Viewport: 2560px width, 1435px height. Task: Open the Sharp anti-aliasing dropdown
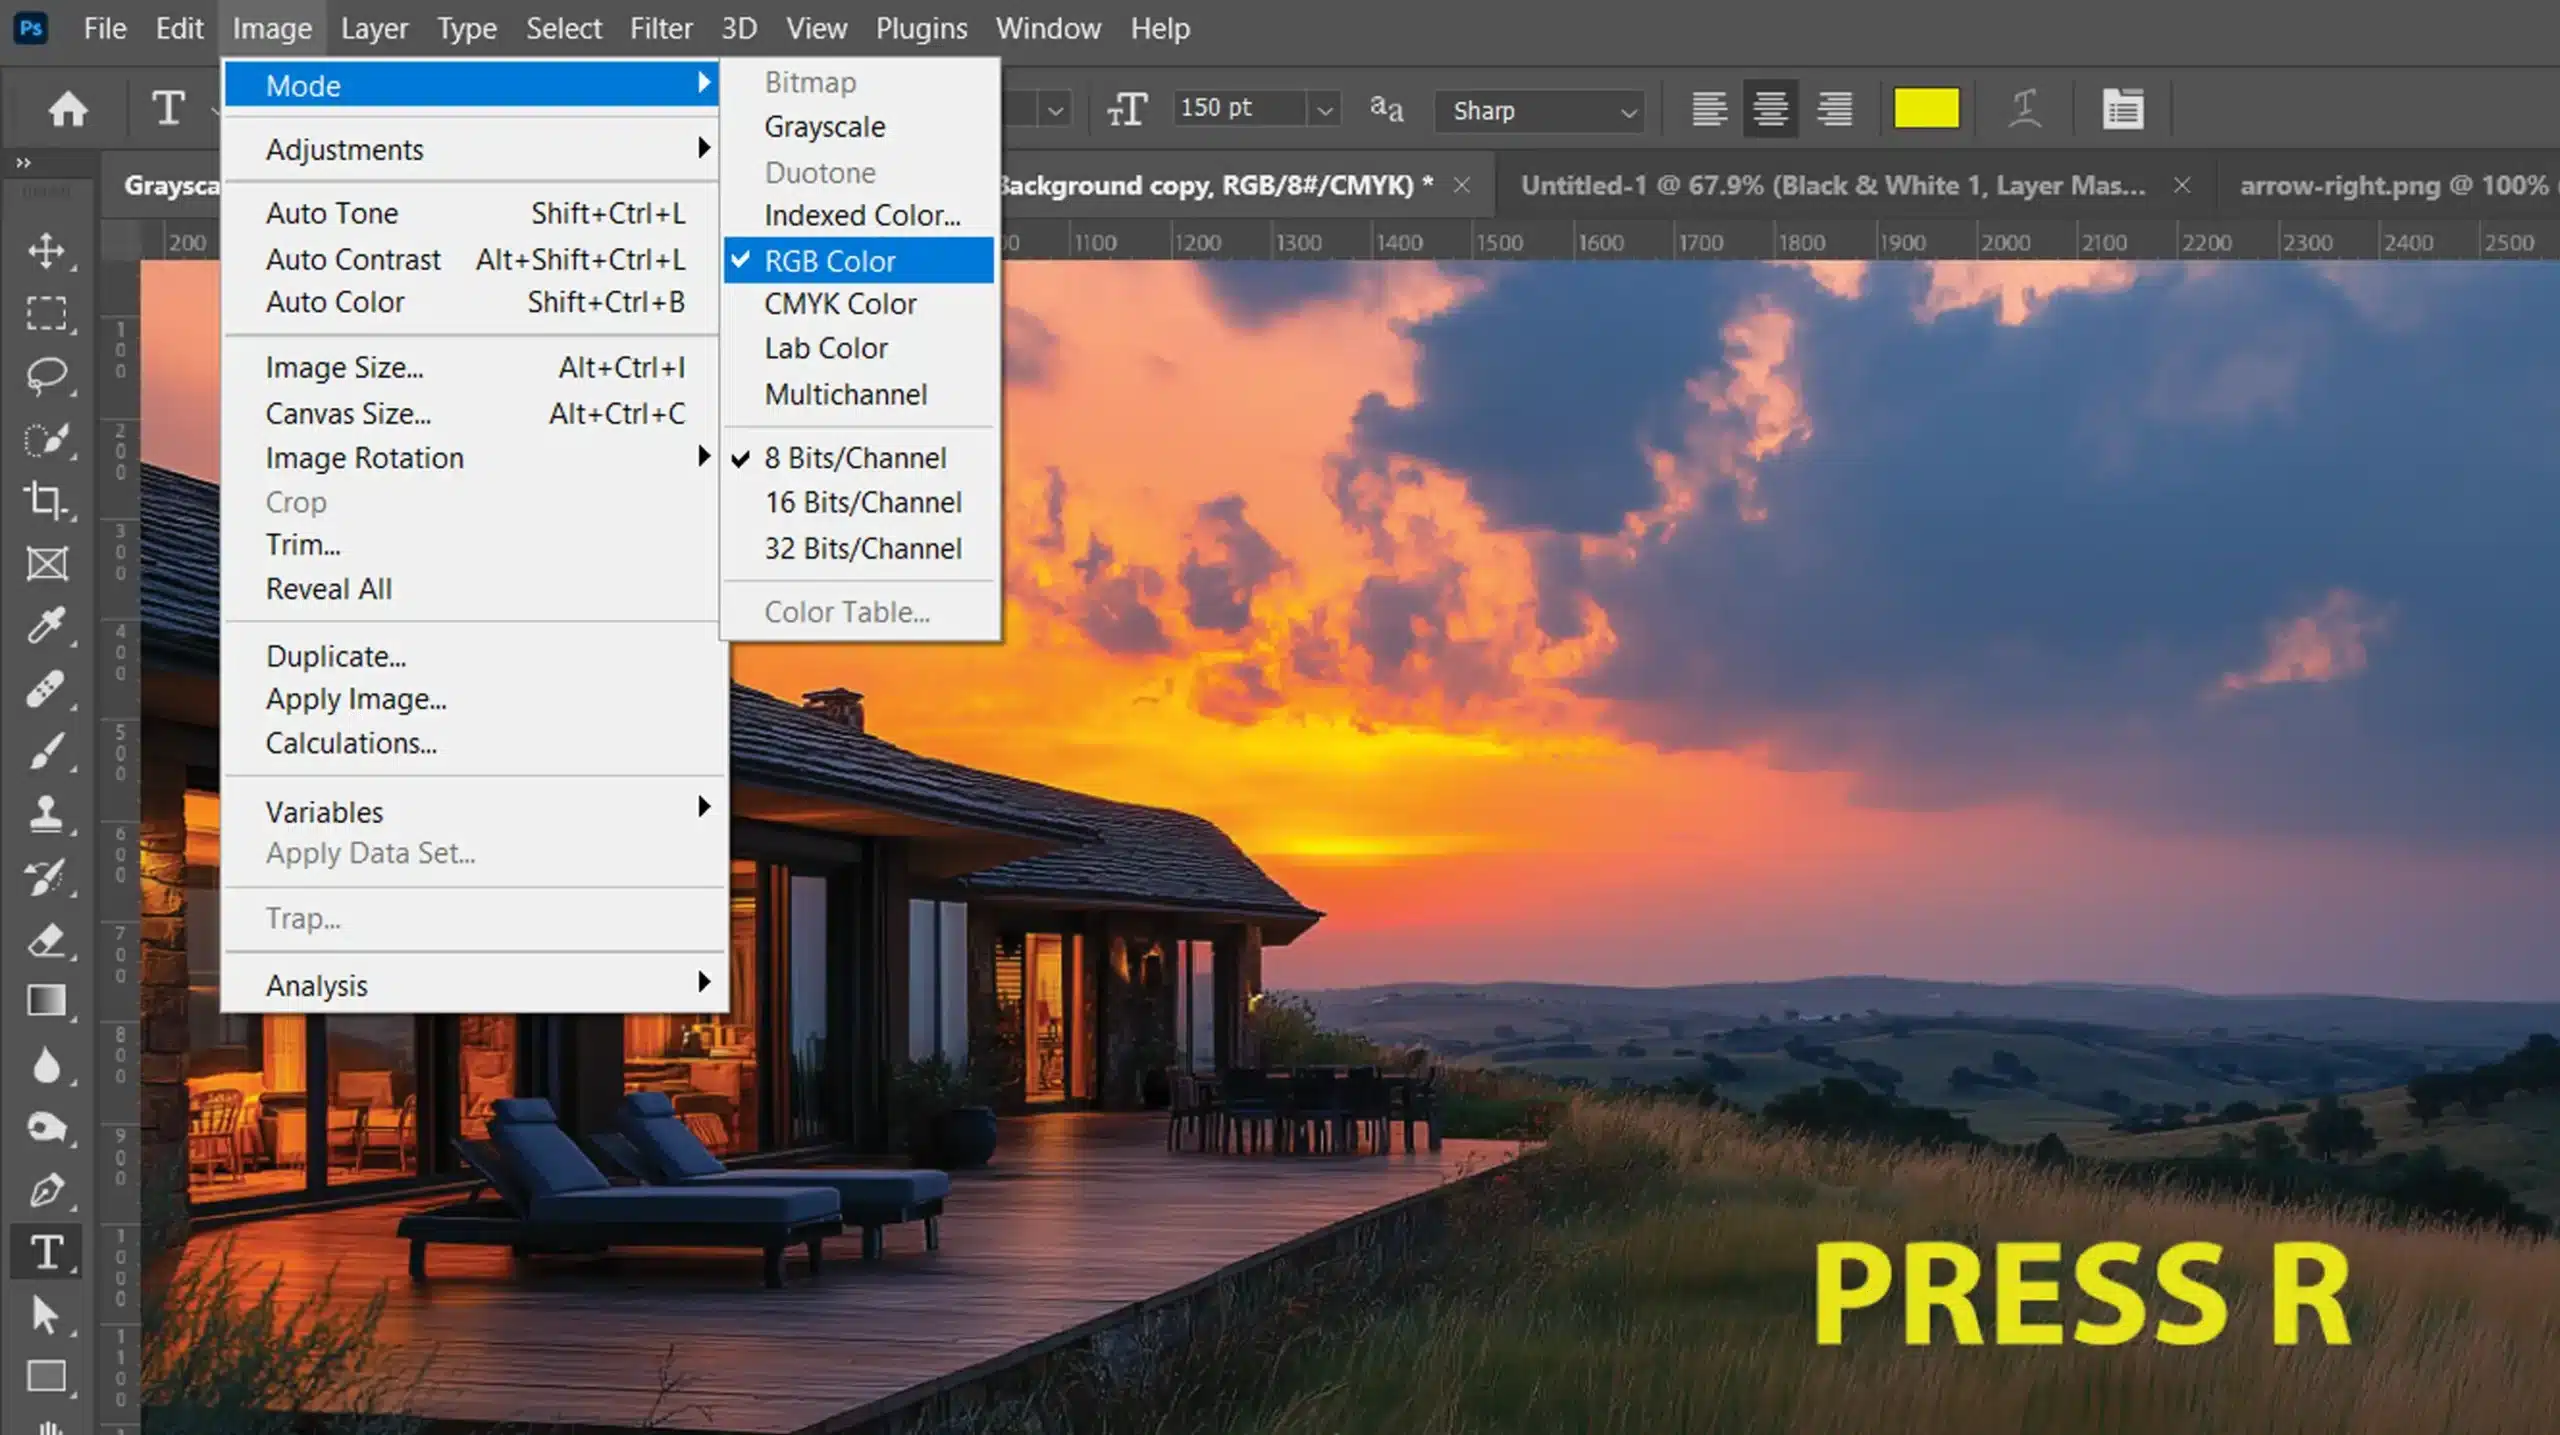tap(1538, 110)
